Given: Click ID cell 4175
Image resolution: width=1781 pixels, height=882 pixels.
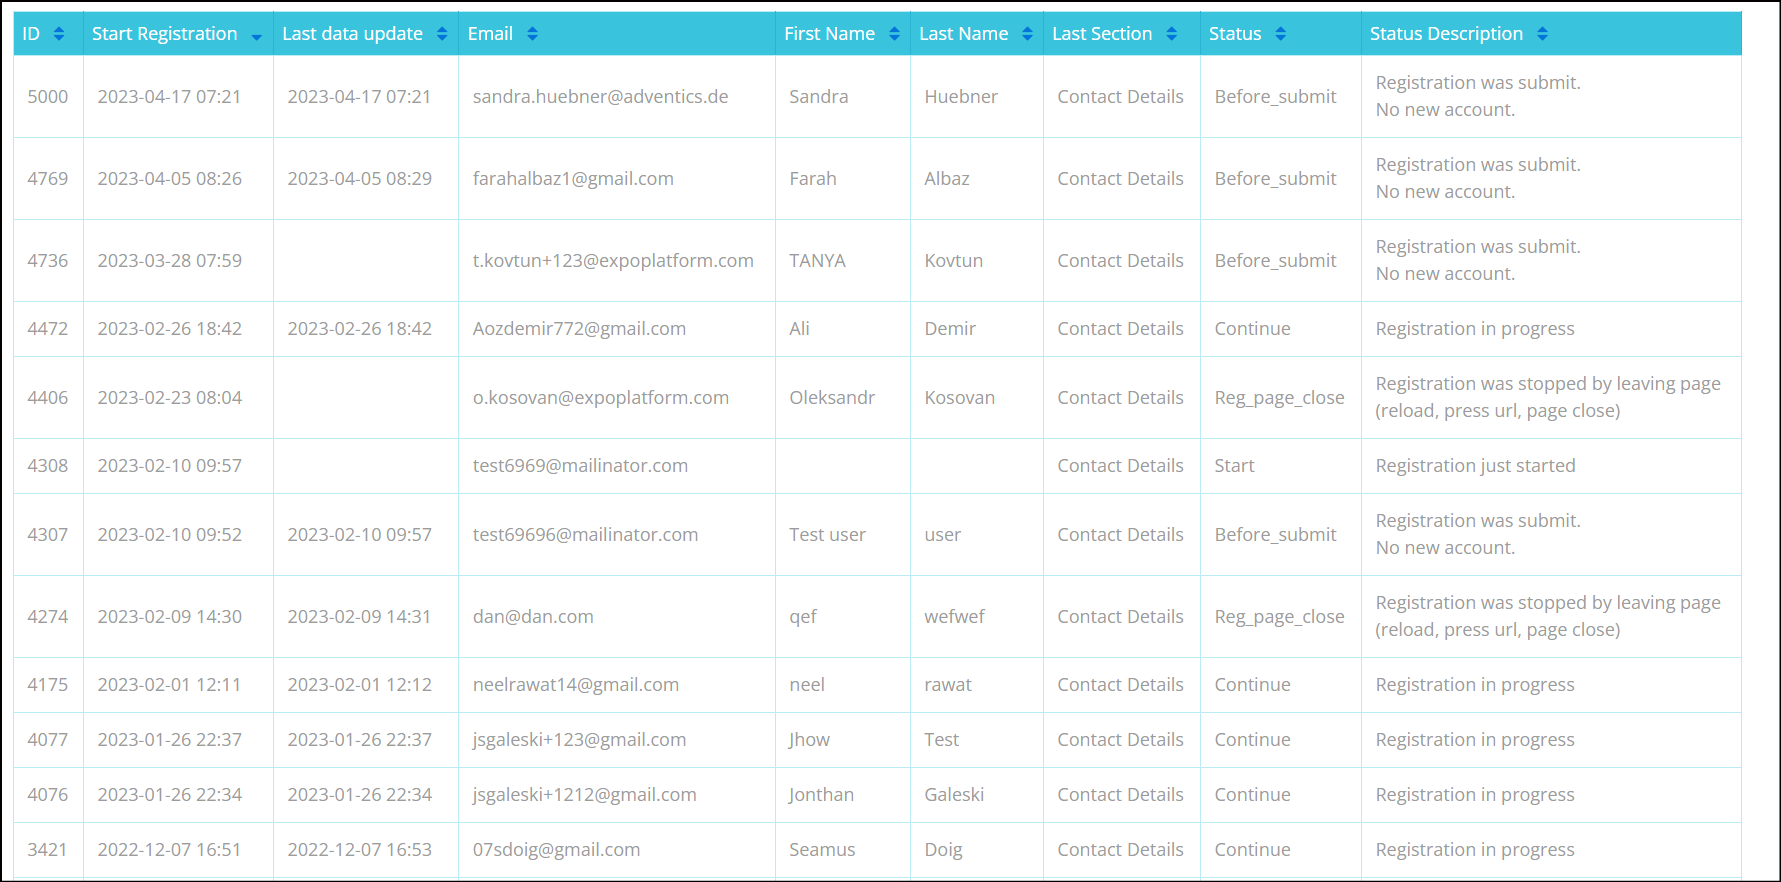Looking at the screenshot, I should tap(48, 685).
